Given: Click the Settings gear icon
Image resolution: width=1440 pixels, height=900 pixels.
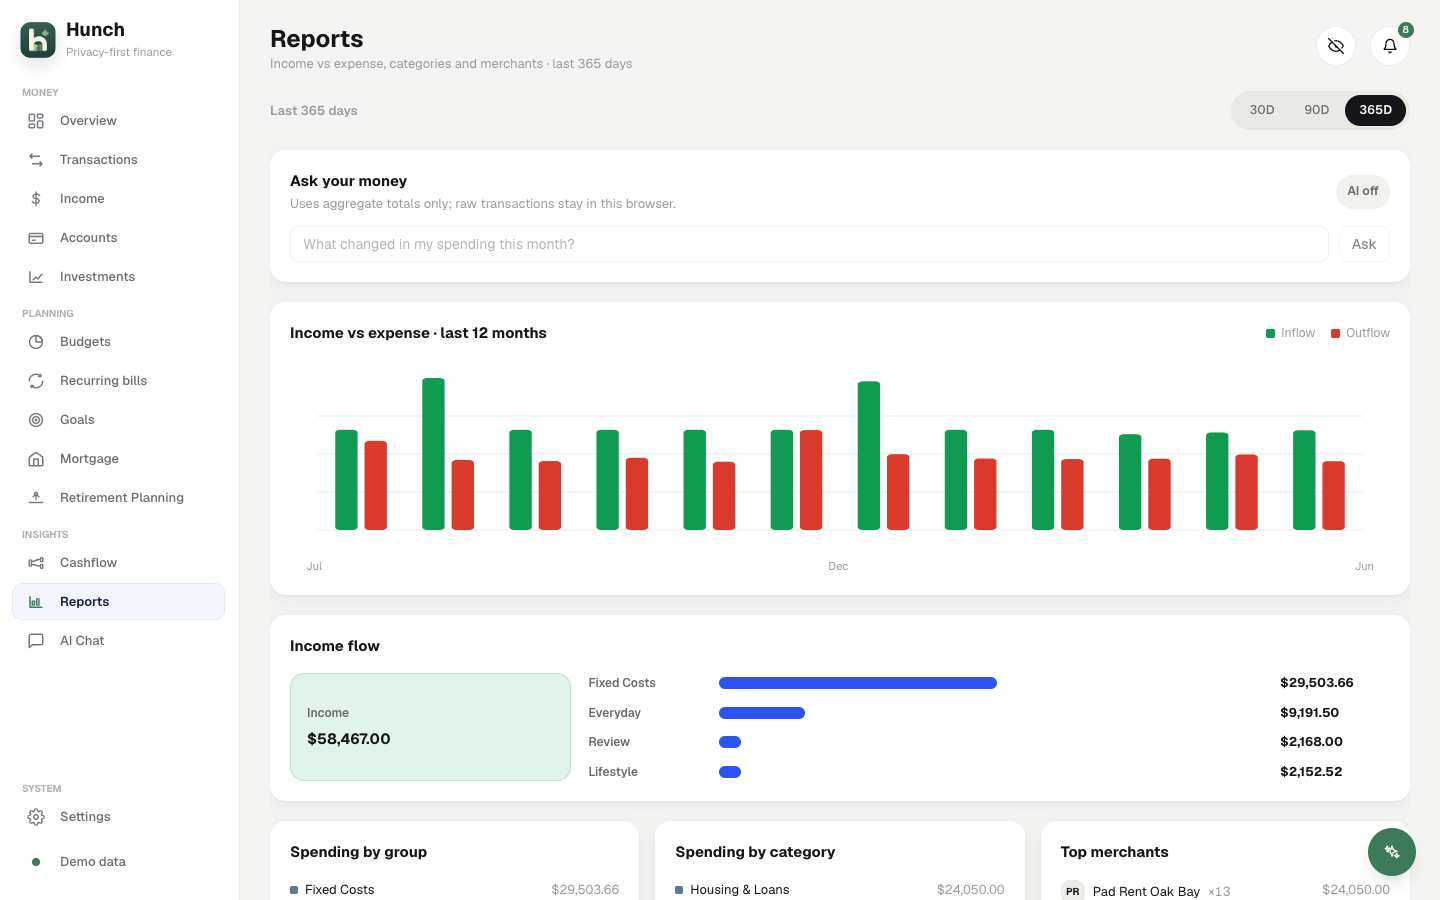Looking at the screenshot, I should 36,817.
